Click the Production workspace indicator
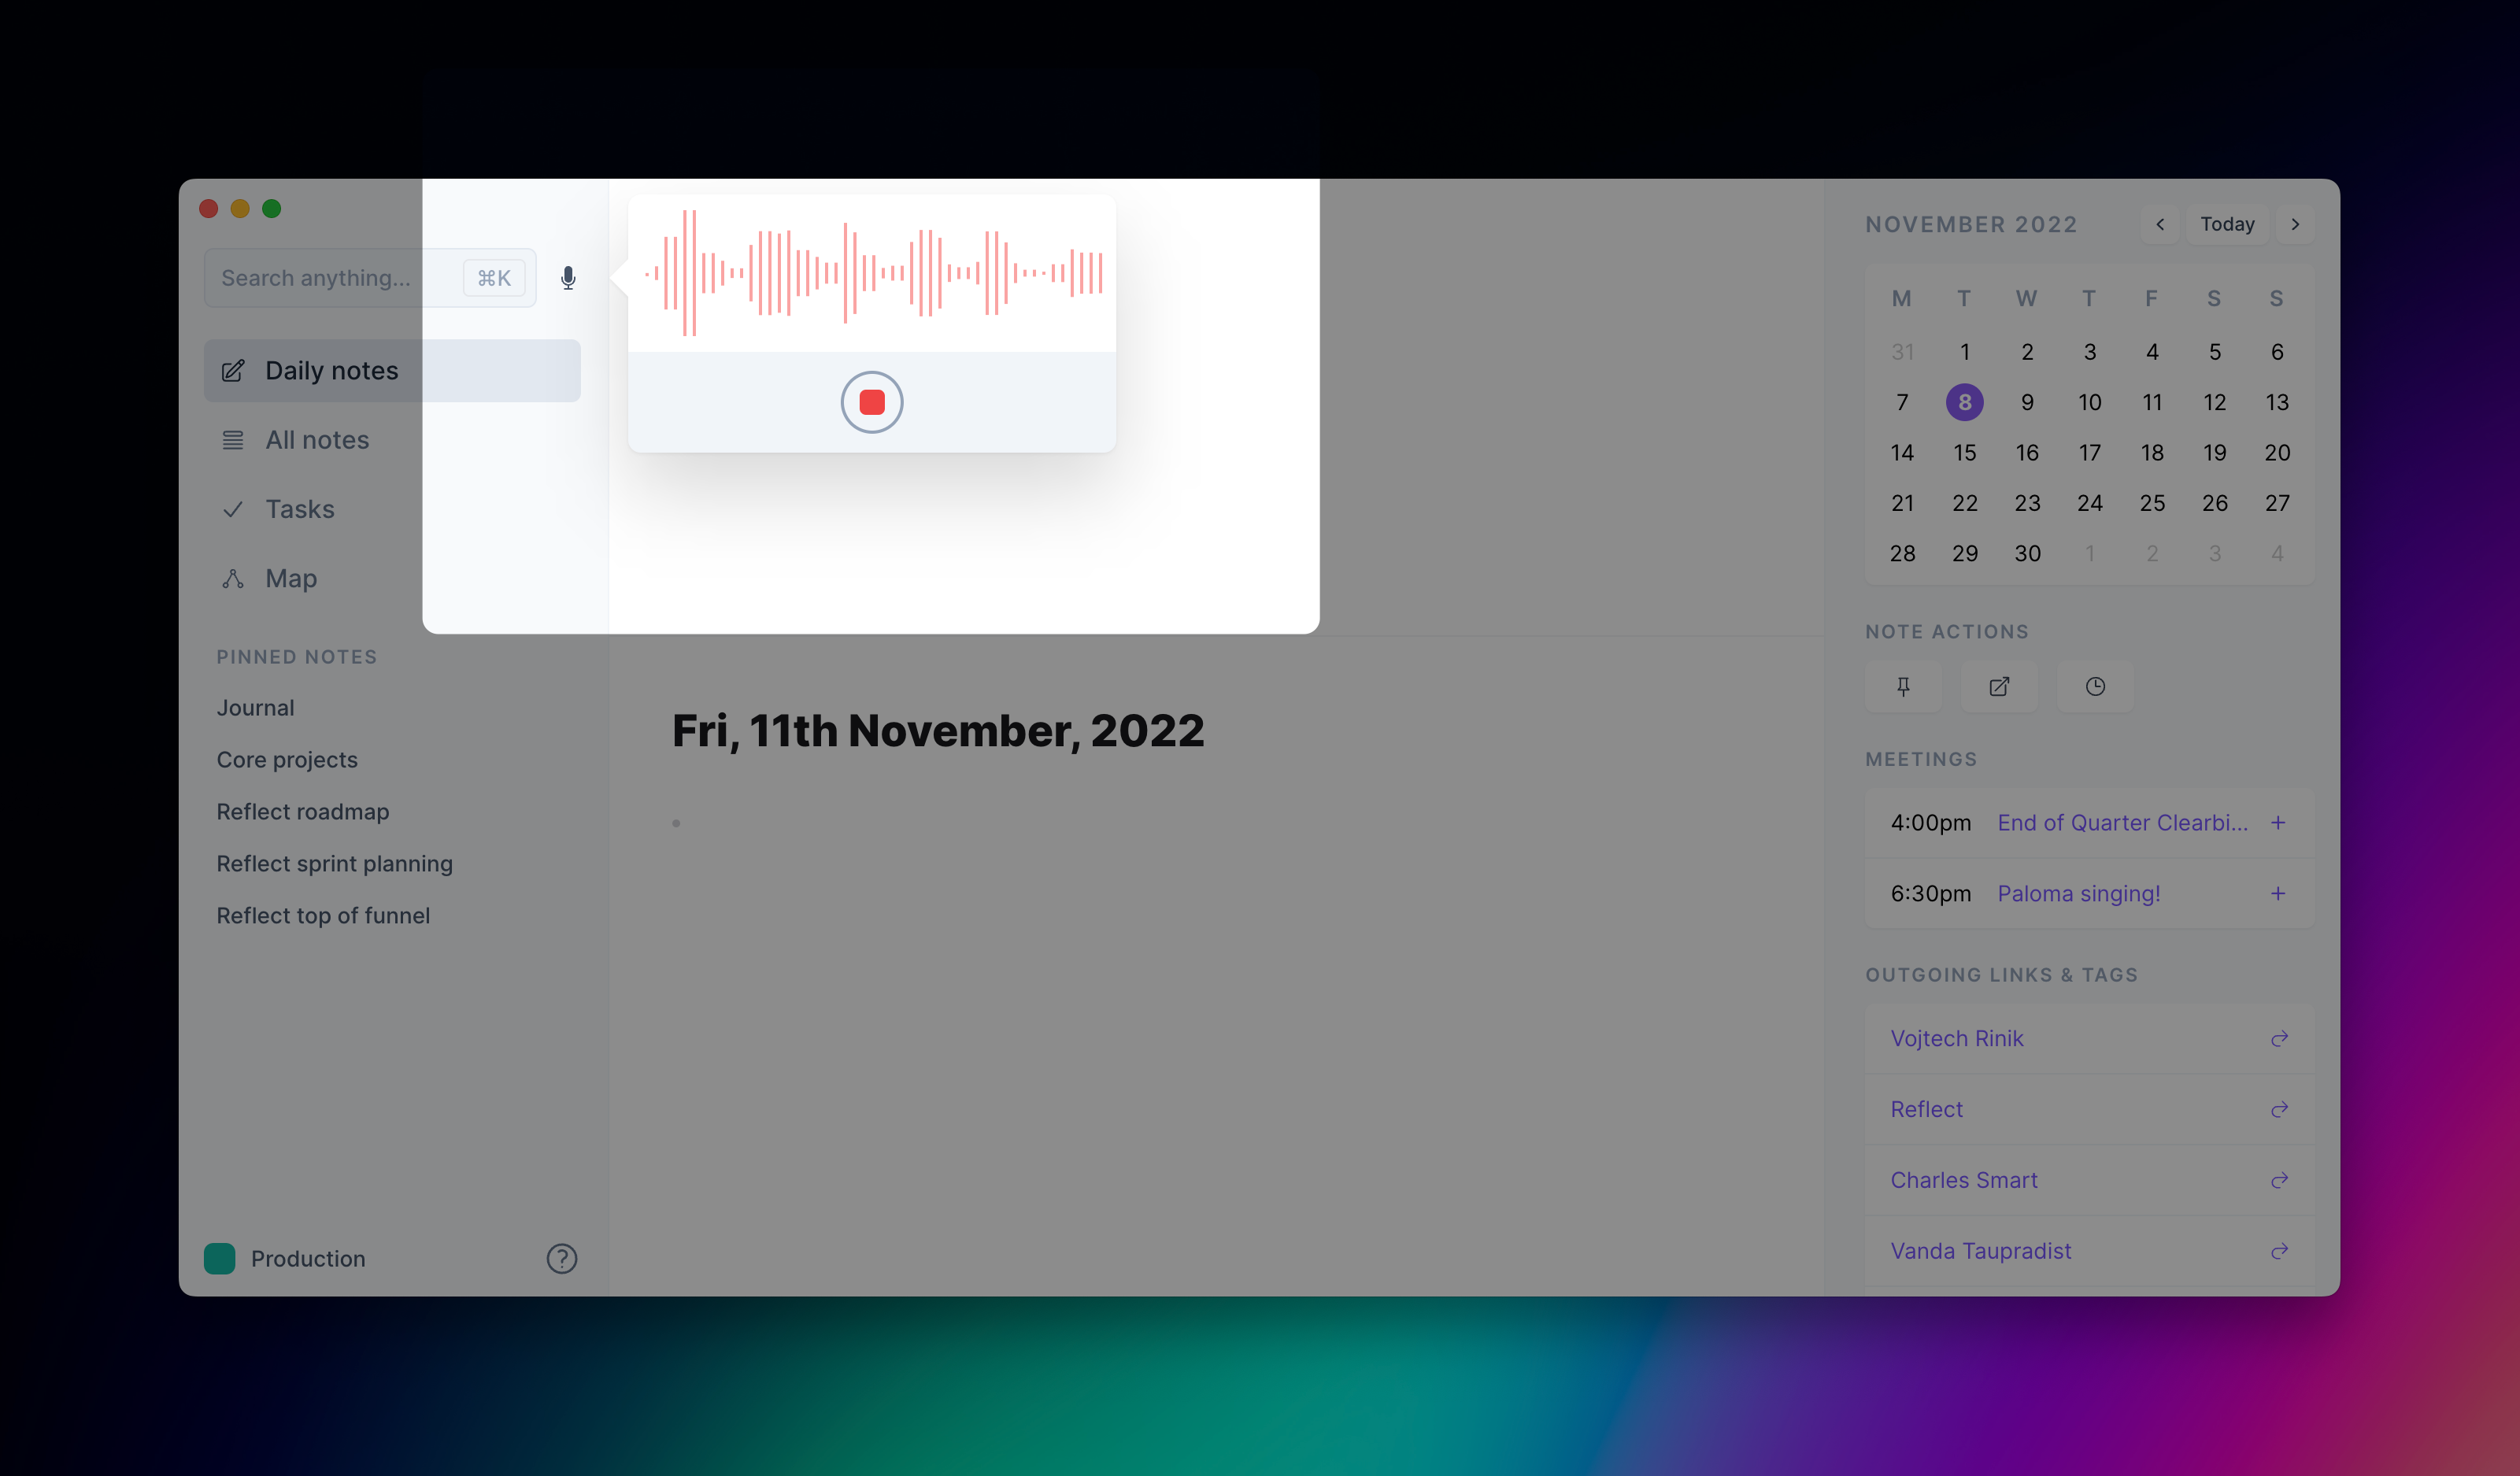The height and width of the screenshot is (1476, 2520). [283, 1256]
